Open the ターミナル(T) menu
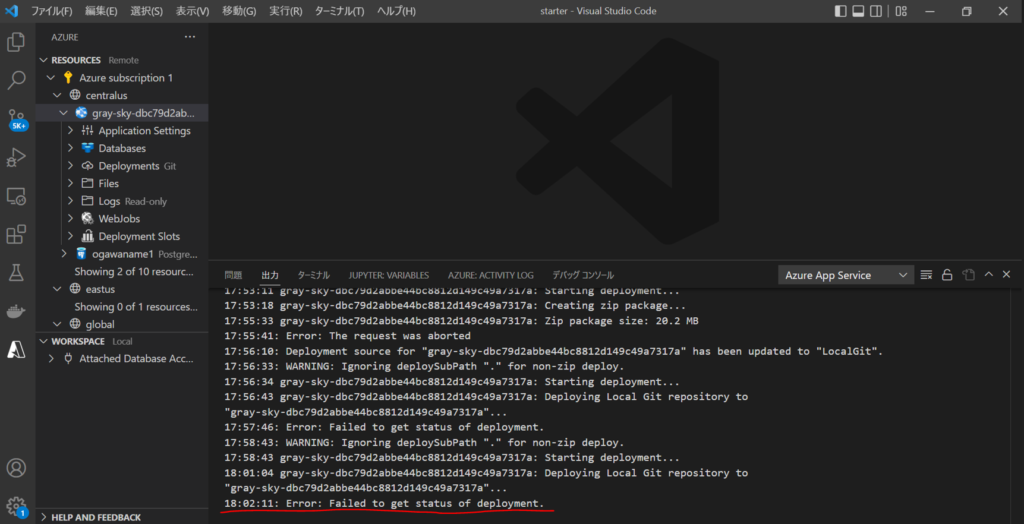The height and width of the screenshot is (524, 1024). [x=339, y=11]
